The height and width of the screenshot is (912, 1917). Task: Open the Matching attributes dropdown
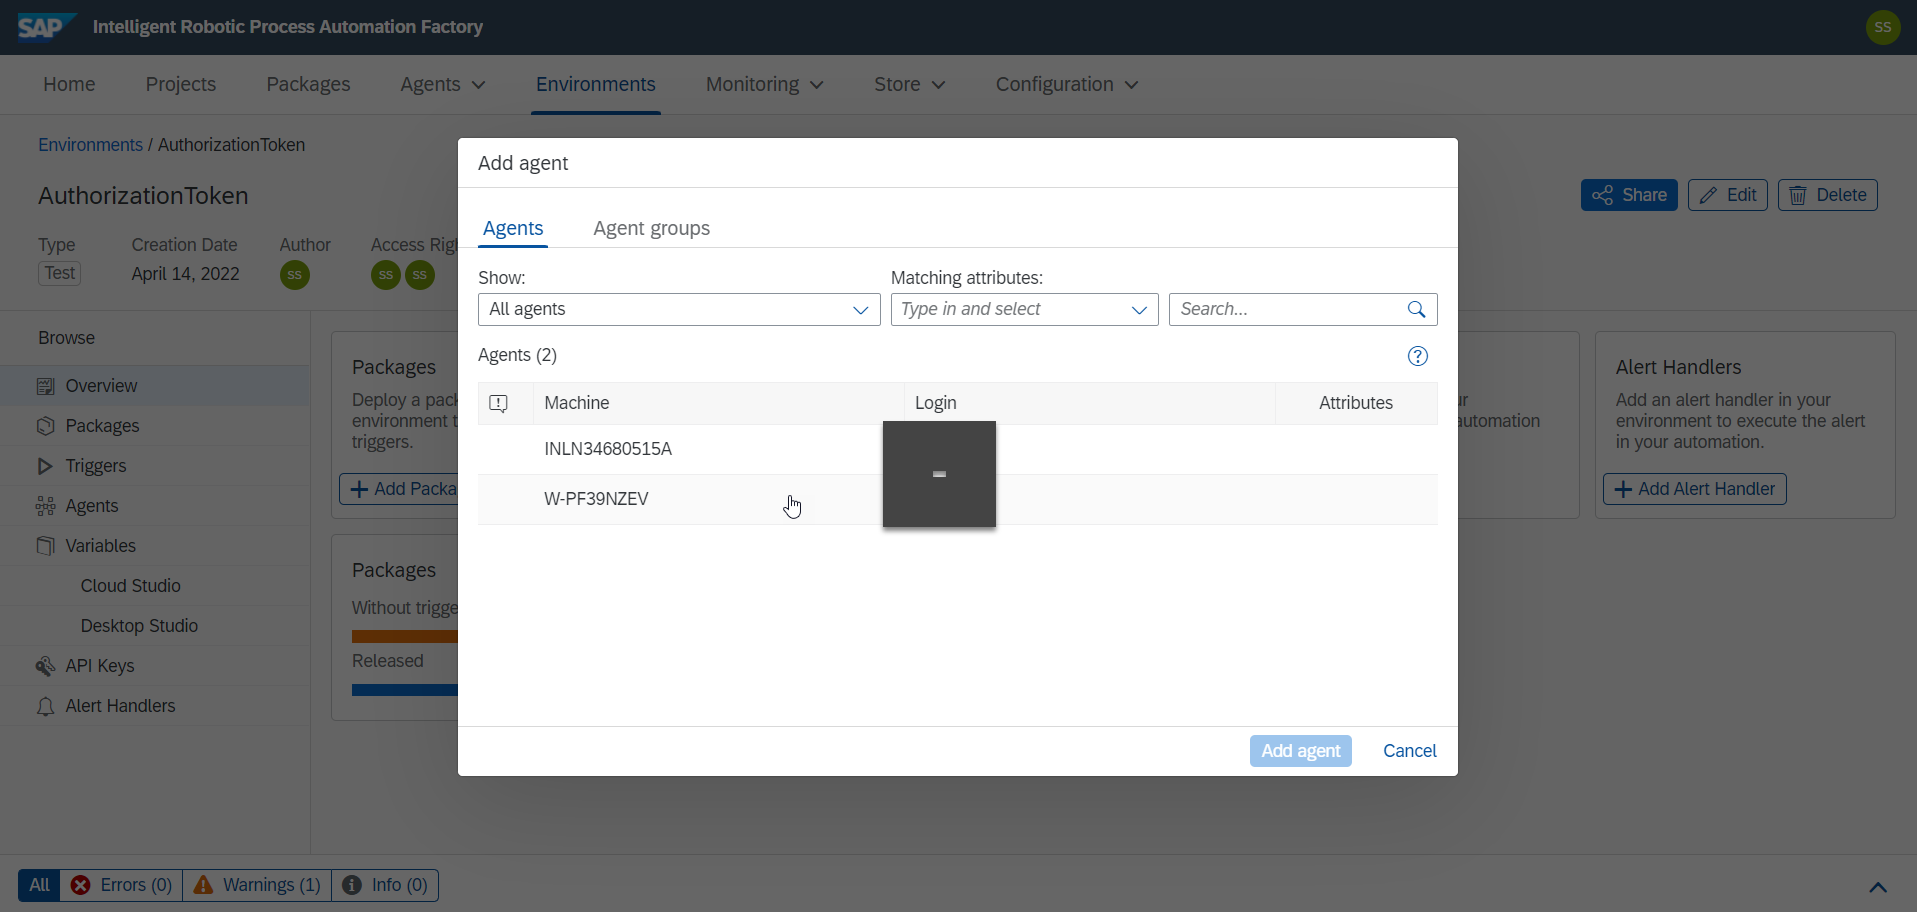1024,309
